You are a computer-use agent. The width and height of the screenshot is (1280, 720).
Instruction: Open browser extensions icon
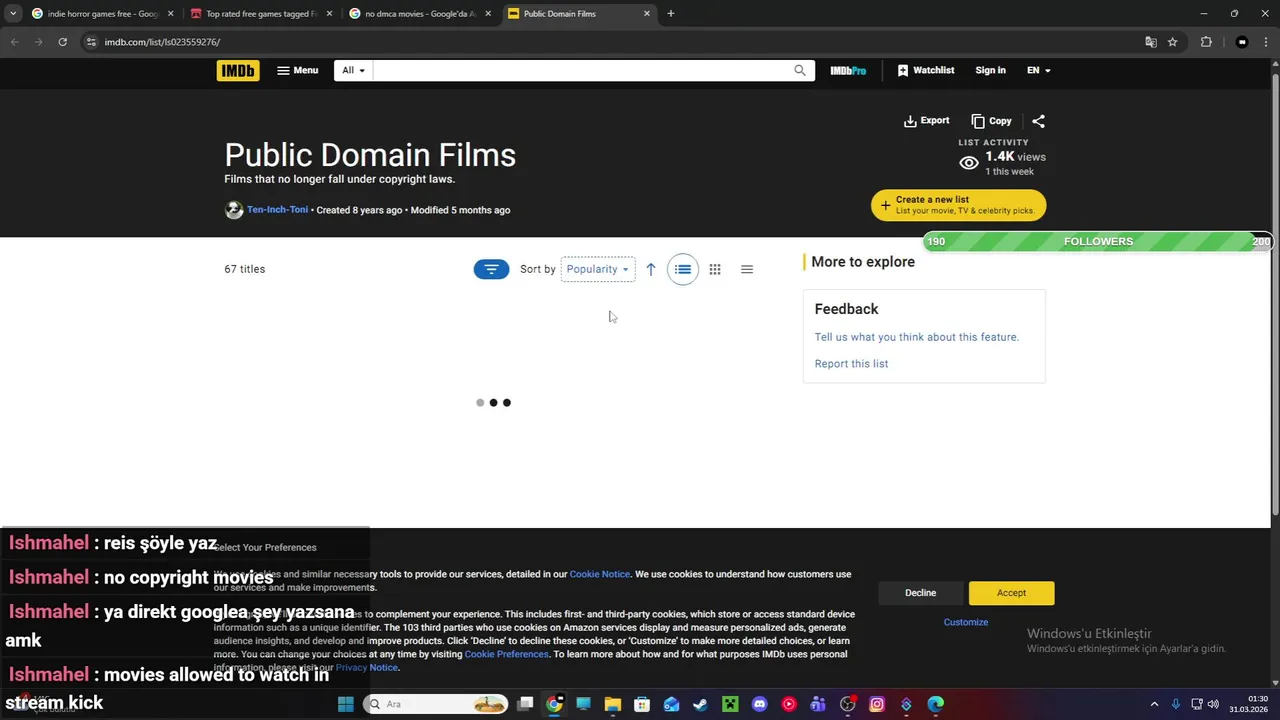click(x=1206, y=42)
